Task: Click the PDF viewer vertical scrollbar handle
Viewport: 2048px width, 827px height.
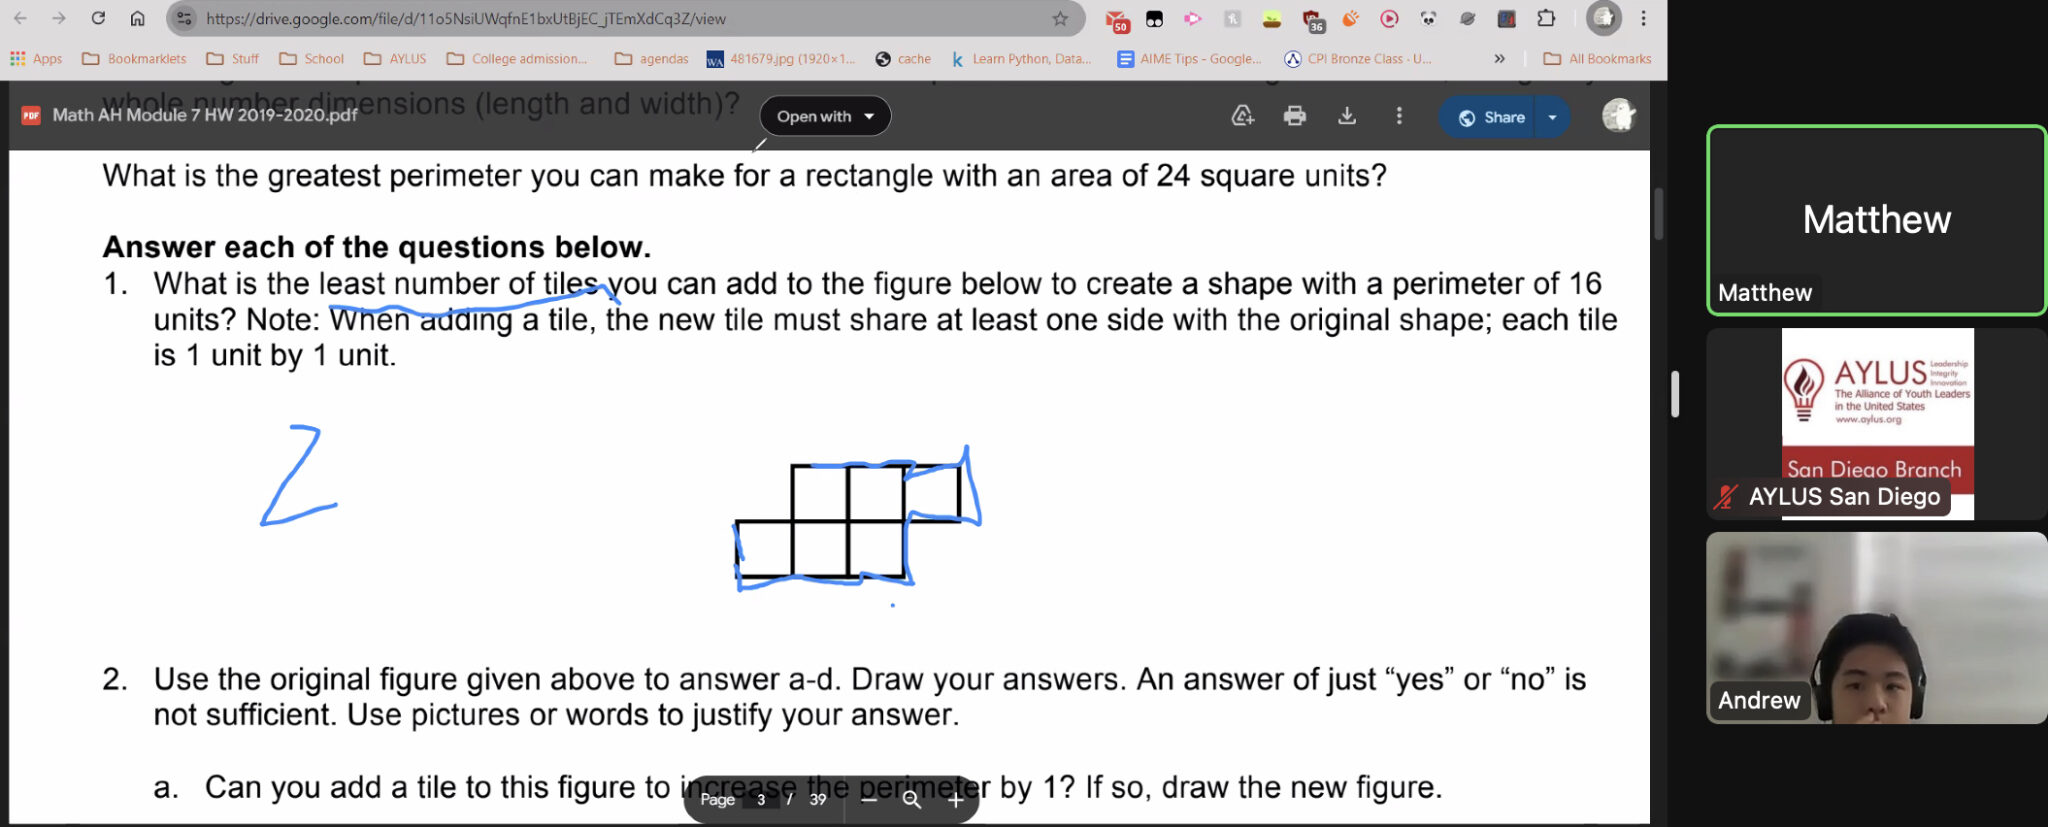Action: [x=1658, y=214]
